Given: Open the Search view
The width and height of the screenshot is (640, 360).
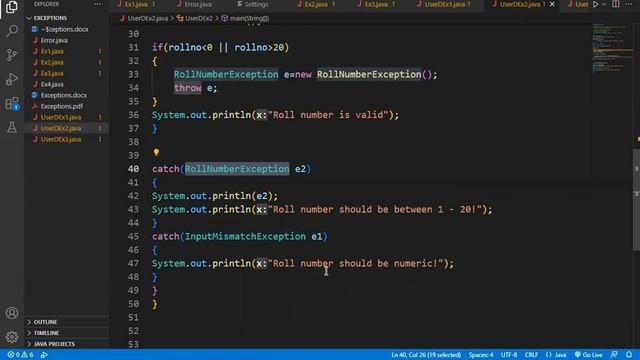Looking at the screenshot, I should coord(12,31).
